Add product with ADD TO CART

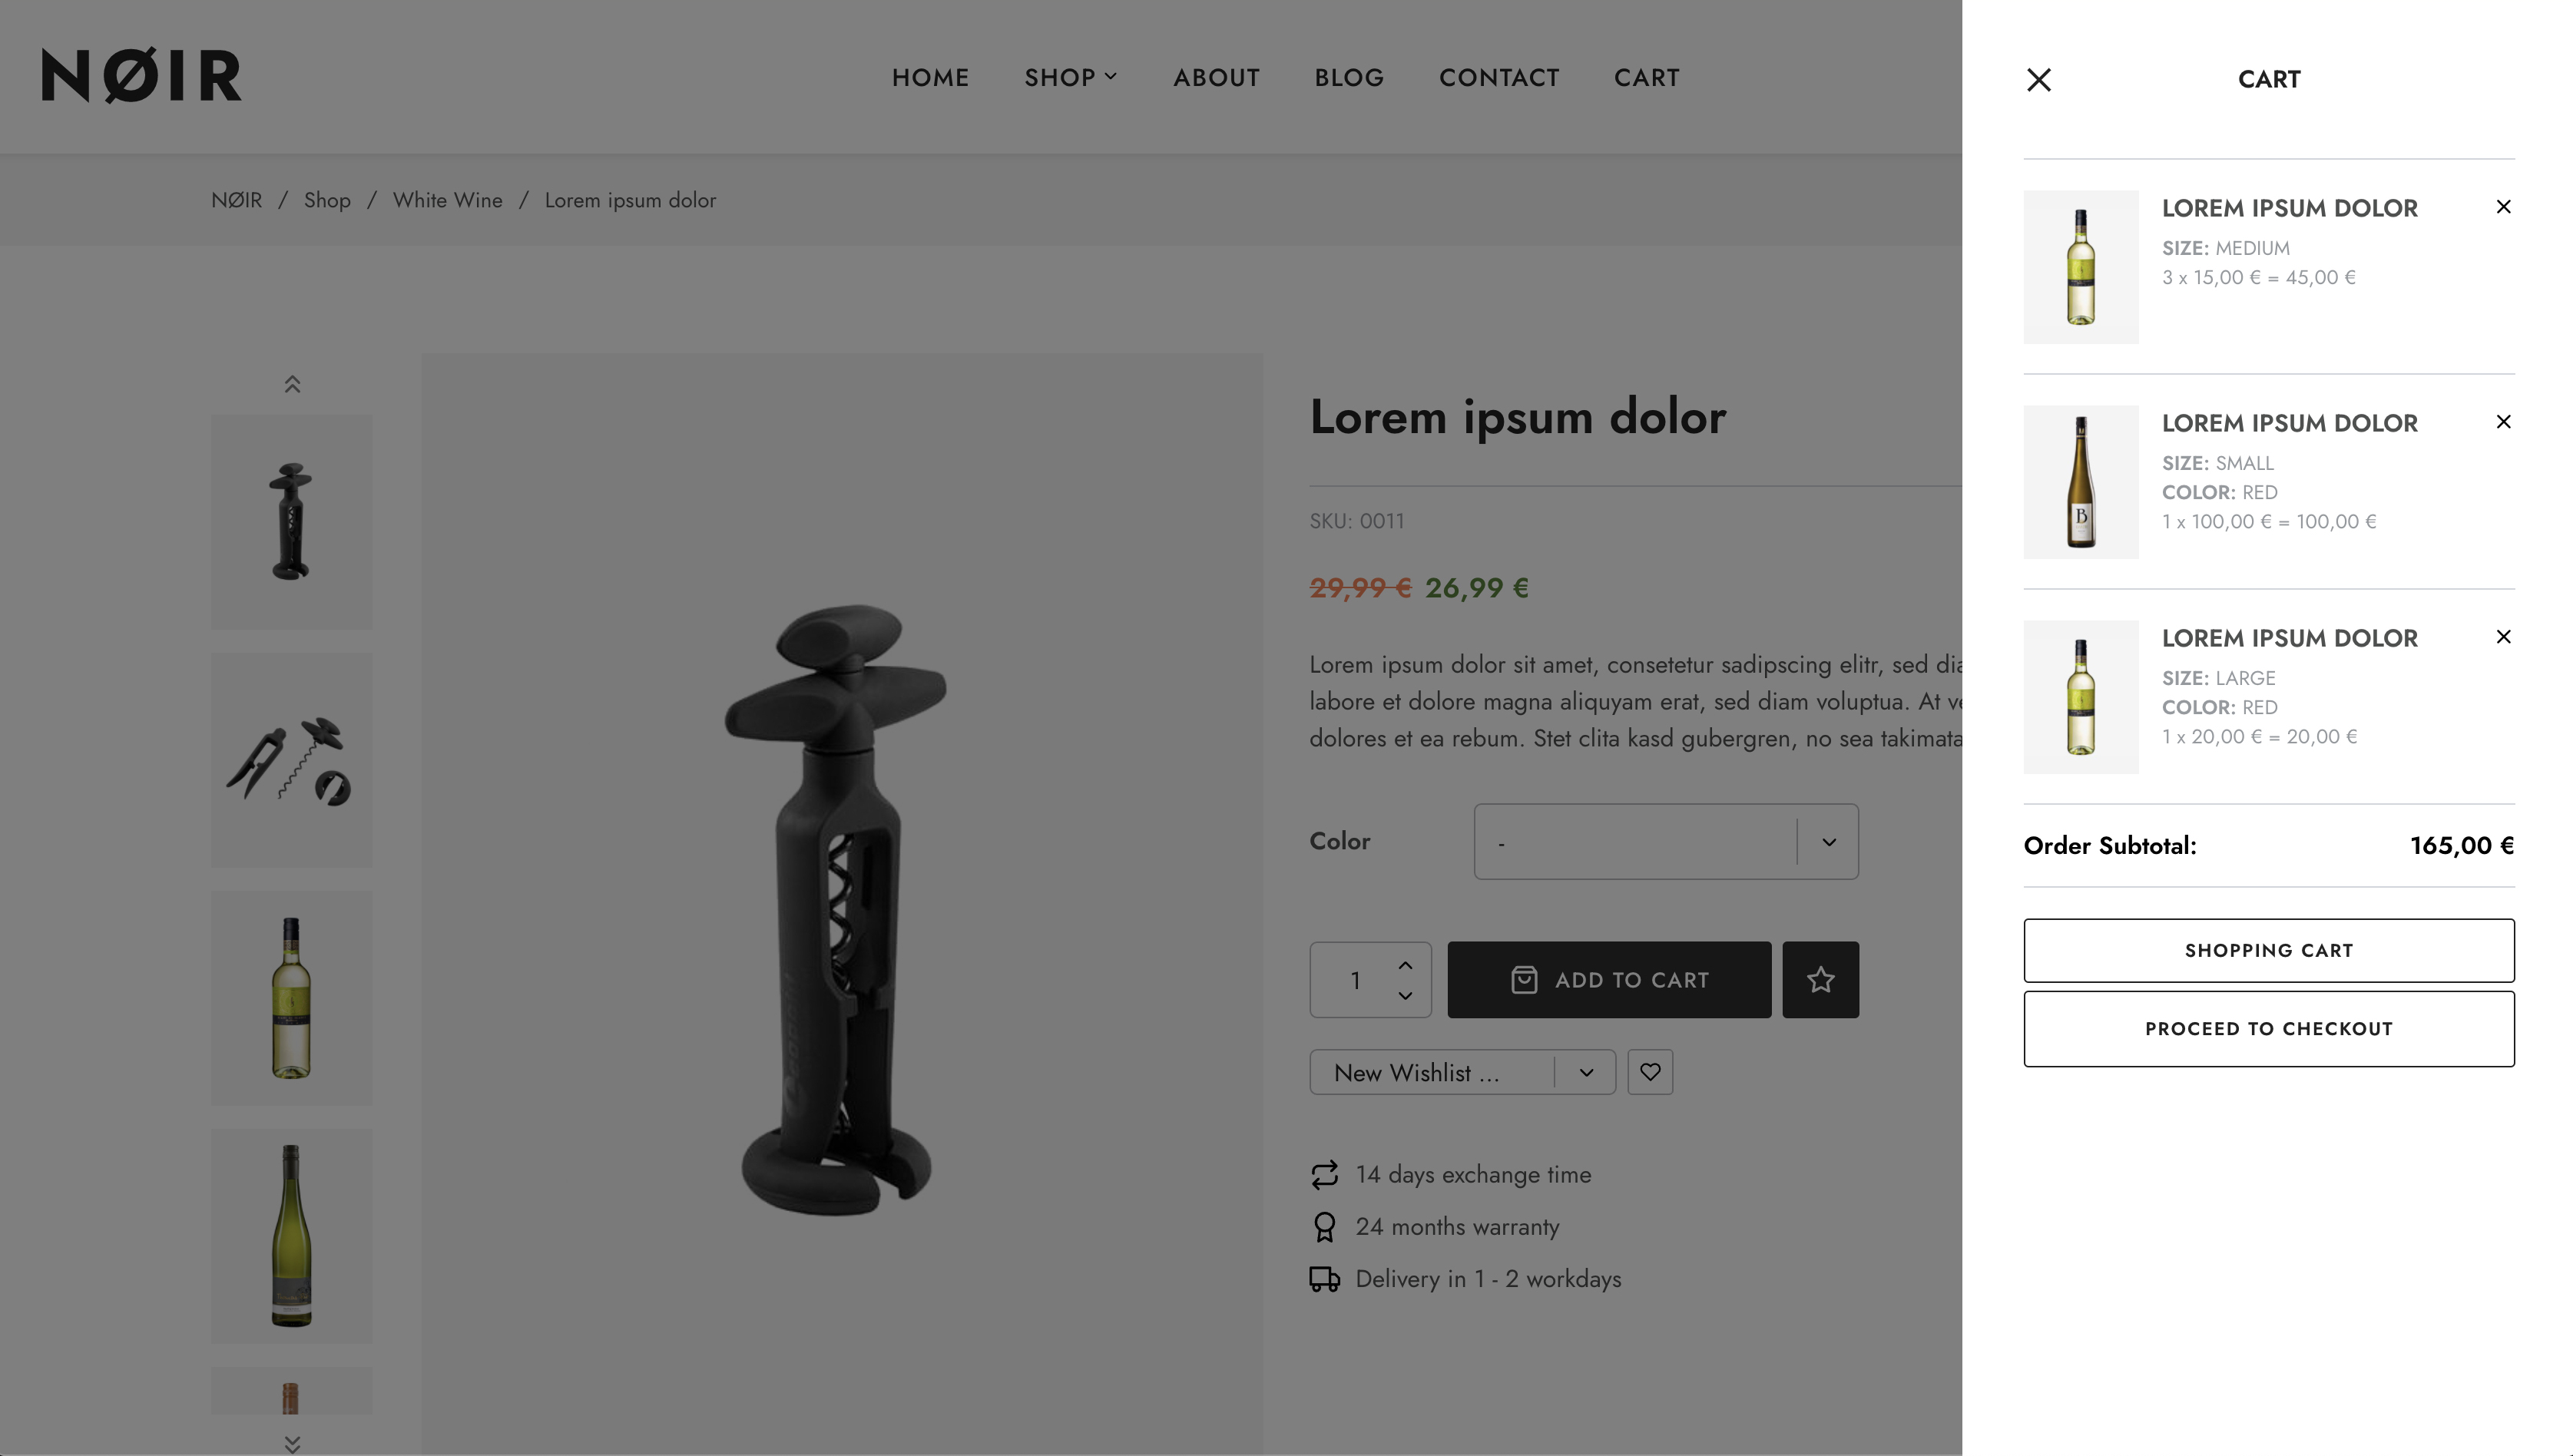[1609, 980]
